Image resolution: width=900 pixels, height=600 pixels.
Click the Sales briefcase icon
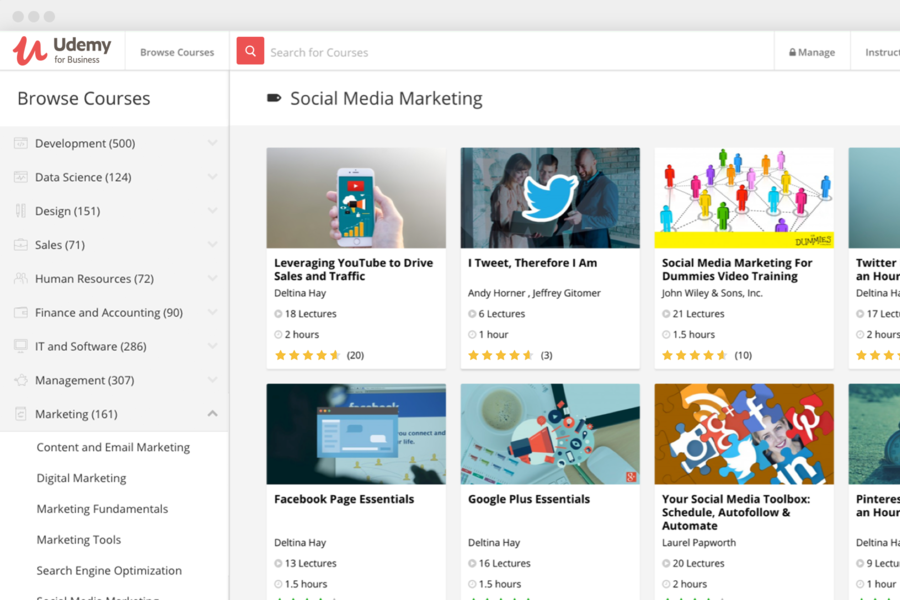21,245
